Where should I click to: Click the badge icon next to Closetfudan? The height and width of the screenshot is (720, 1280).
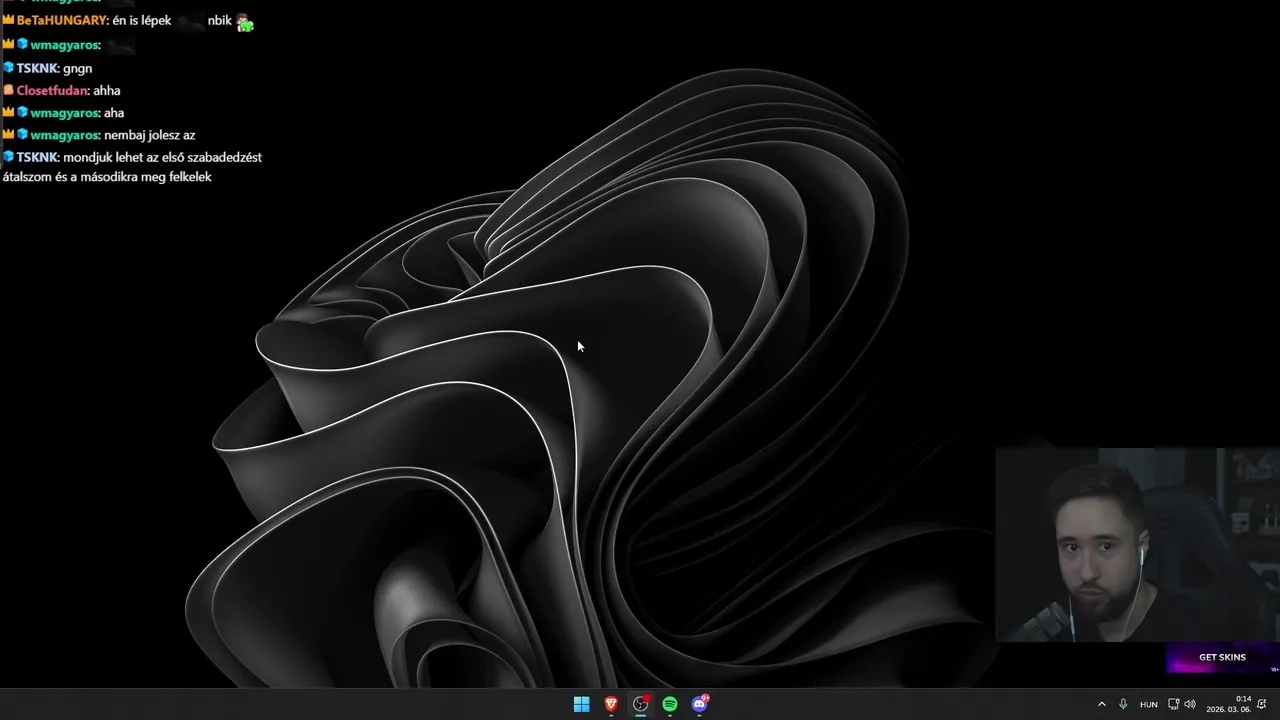point(8,90)
